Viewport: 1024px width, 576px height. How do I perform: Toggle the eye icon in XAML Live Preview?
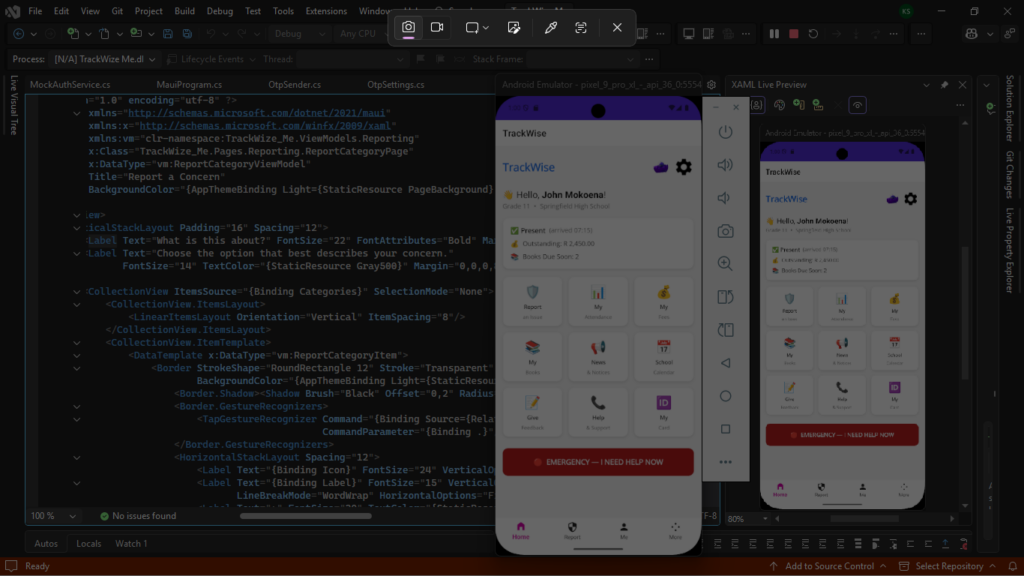click(857, 104)
